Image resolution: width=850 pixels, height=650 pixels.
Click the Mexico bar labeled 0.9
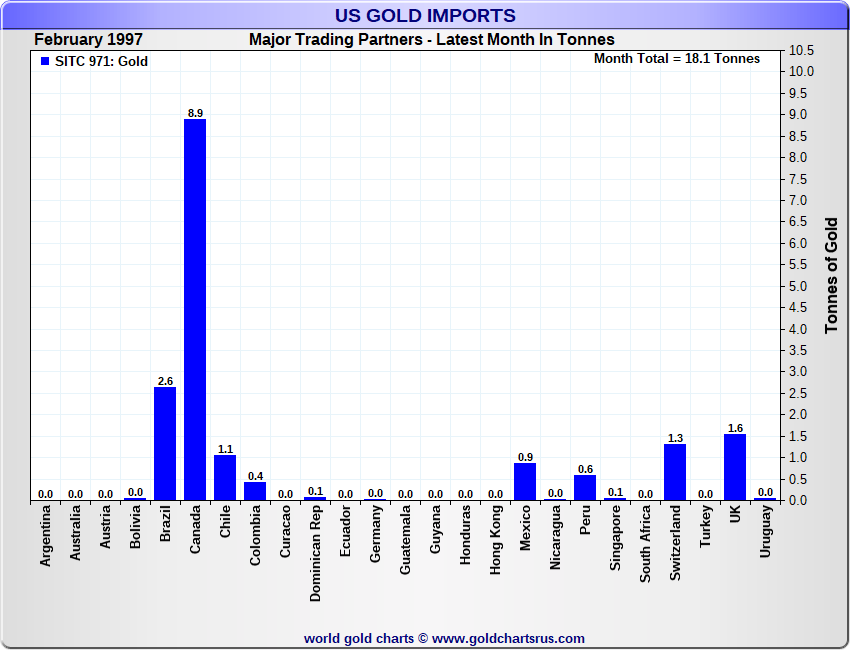click(525, 481)
